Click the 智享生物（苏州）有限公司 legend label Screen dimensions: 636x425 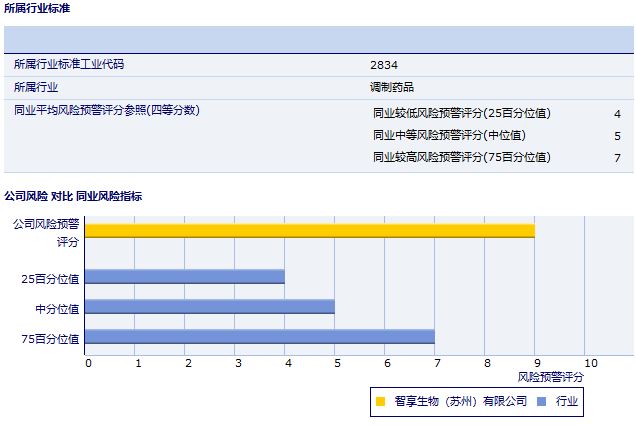tap(461, 401)
